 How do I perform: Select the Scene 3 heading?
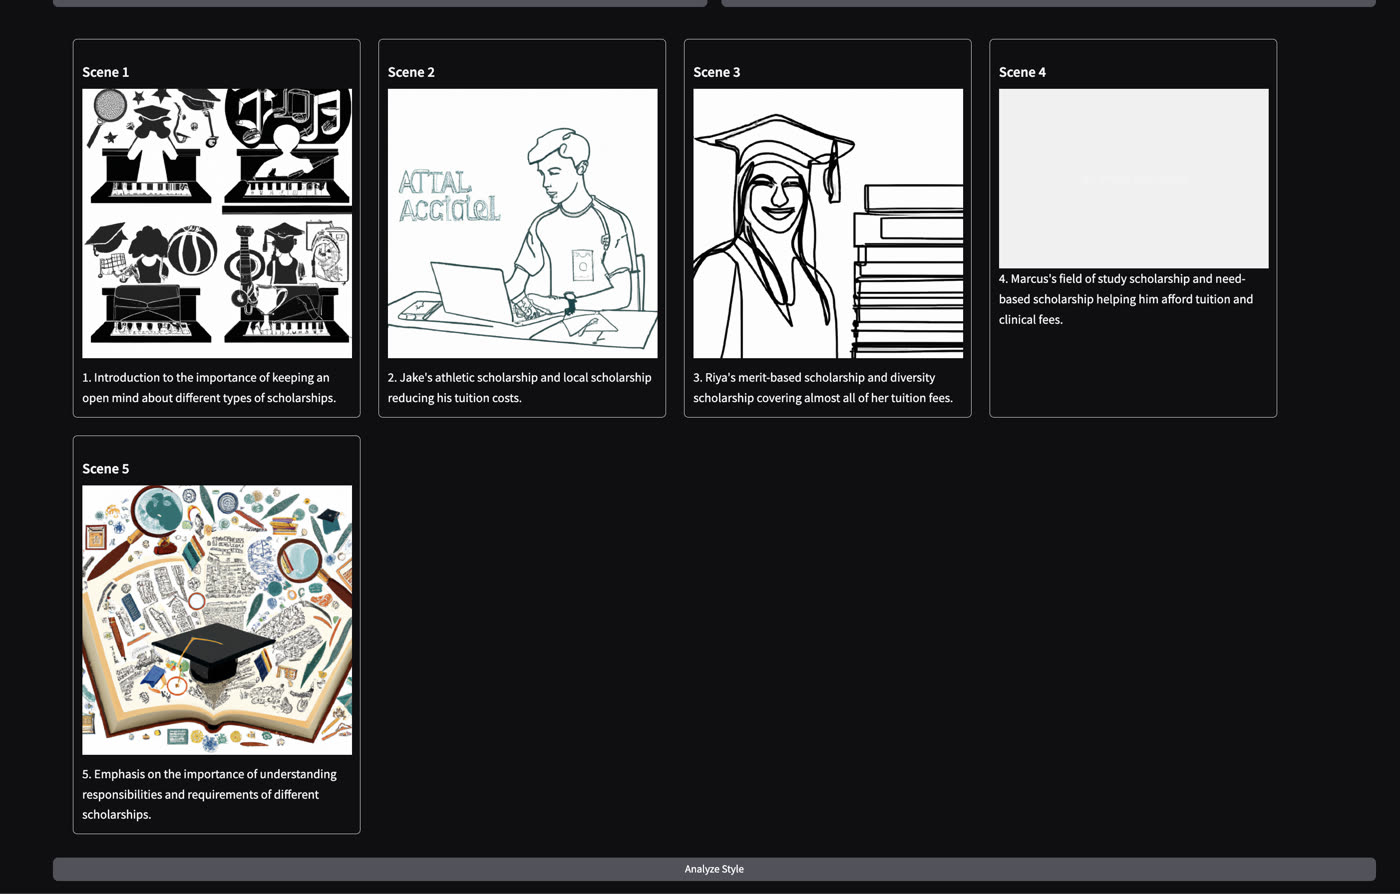717,72
